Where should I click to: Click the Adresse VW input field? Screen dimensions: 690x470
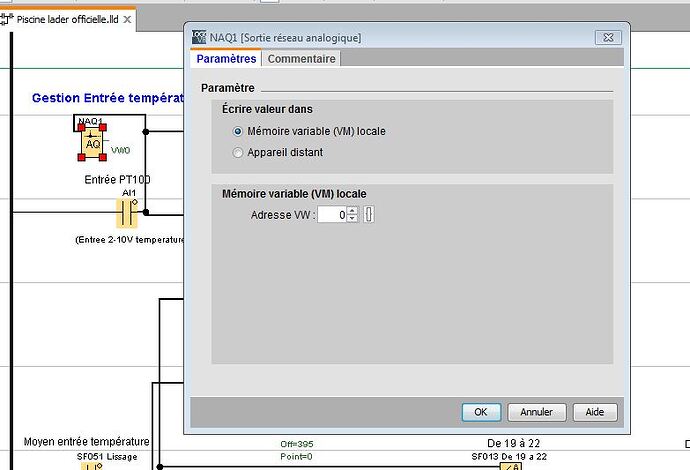pos(333,215)
